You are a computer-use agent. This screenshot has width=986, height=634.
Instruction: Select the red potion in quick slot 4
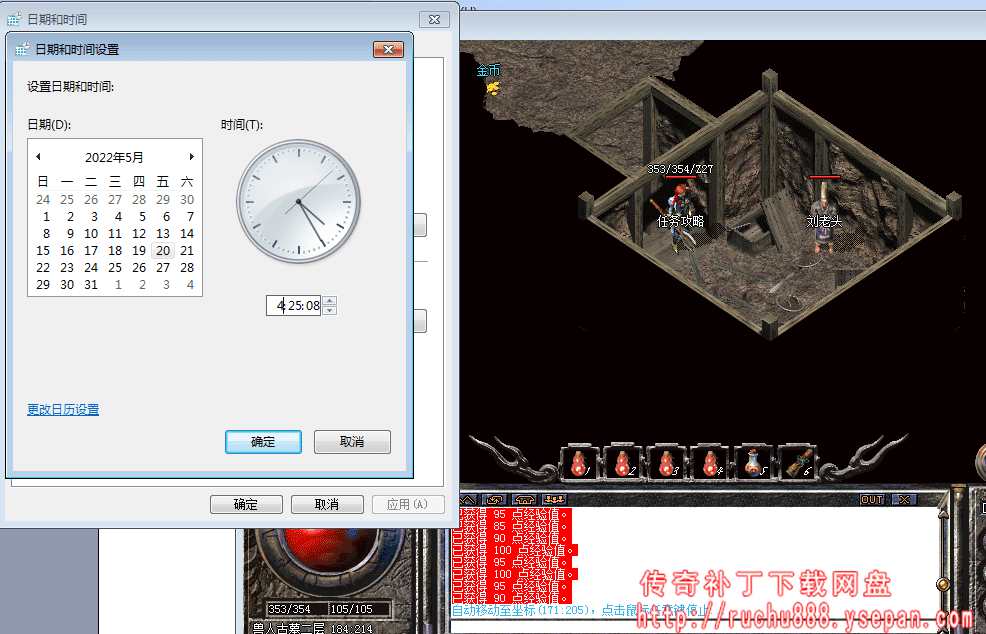(x=709, y=464)
